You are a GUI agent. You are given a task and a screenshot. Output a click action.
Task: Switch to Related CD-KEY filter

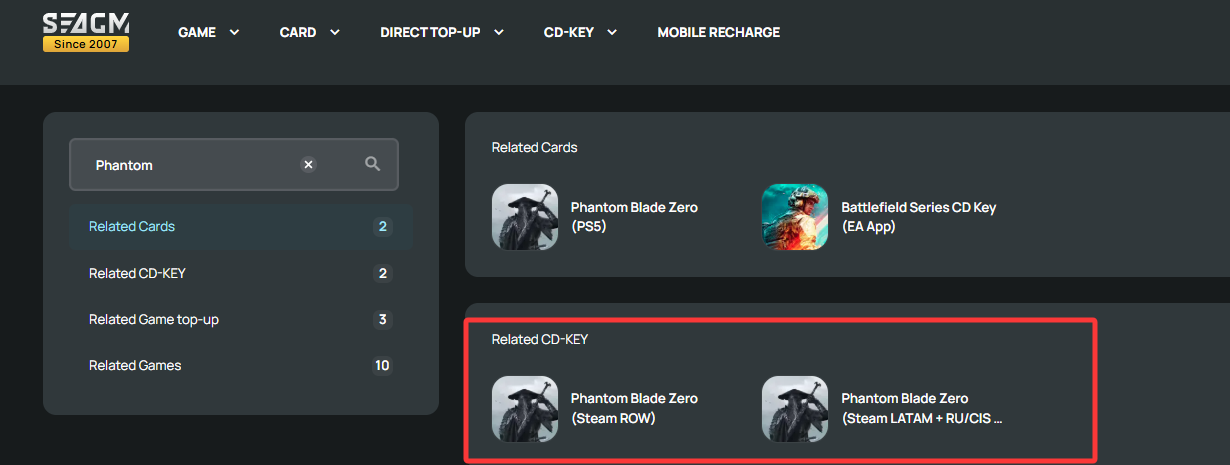(x=241, y=273)
